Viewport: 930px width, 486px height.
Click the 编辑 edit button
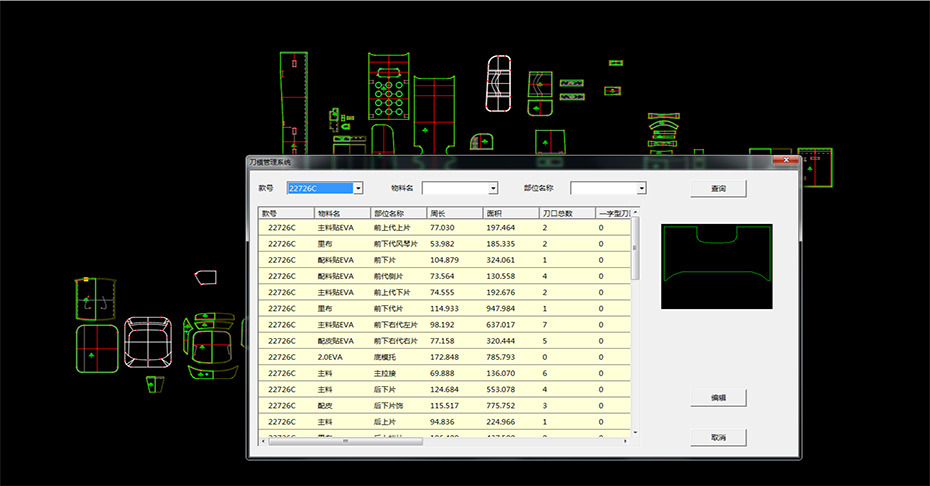coord(718,398)
